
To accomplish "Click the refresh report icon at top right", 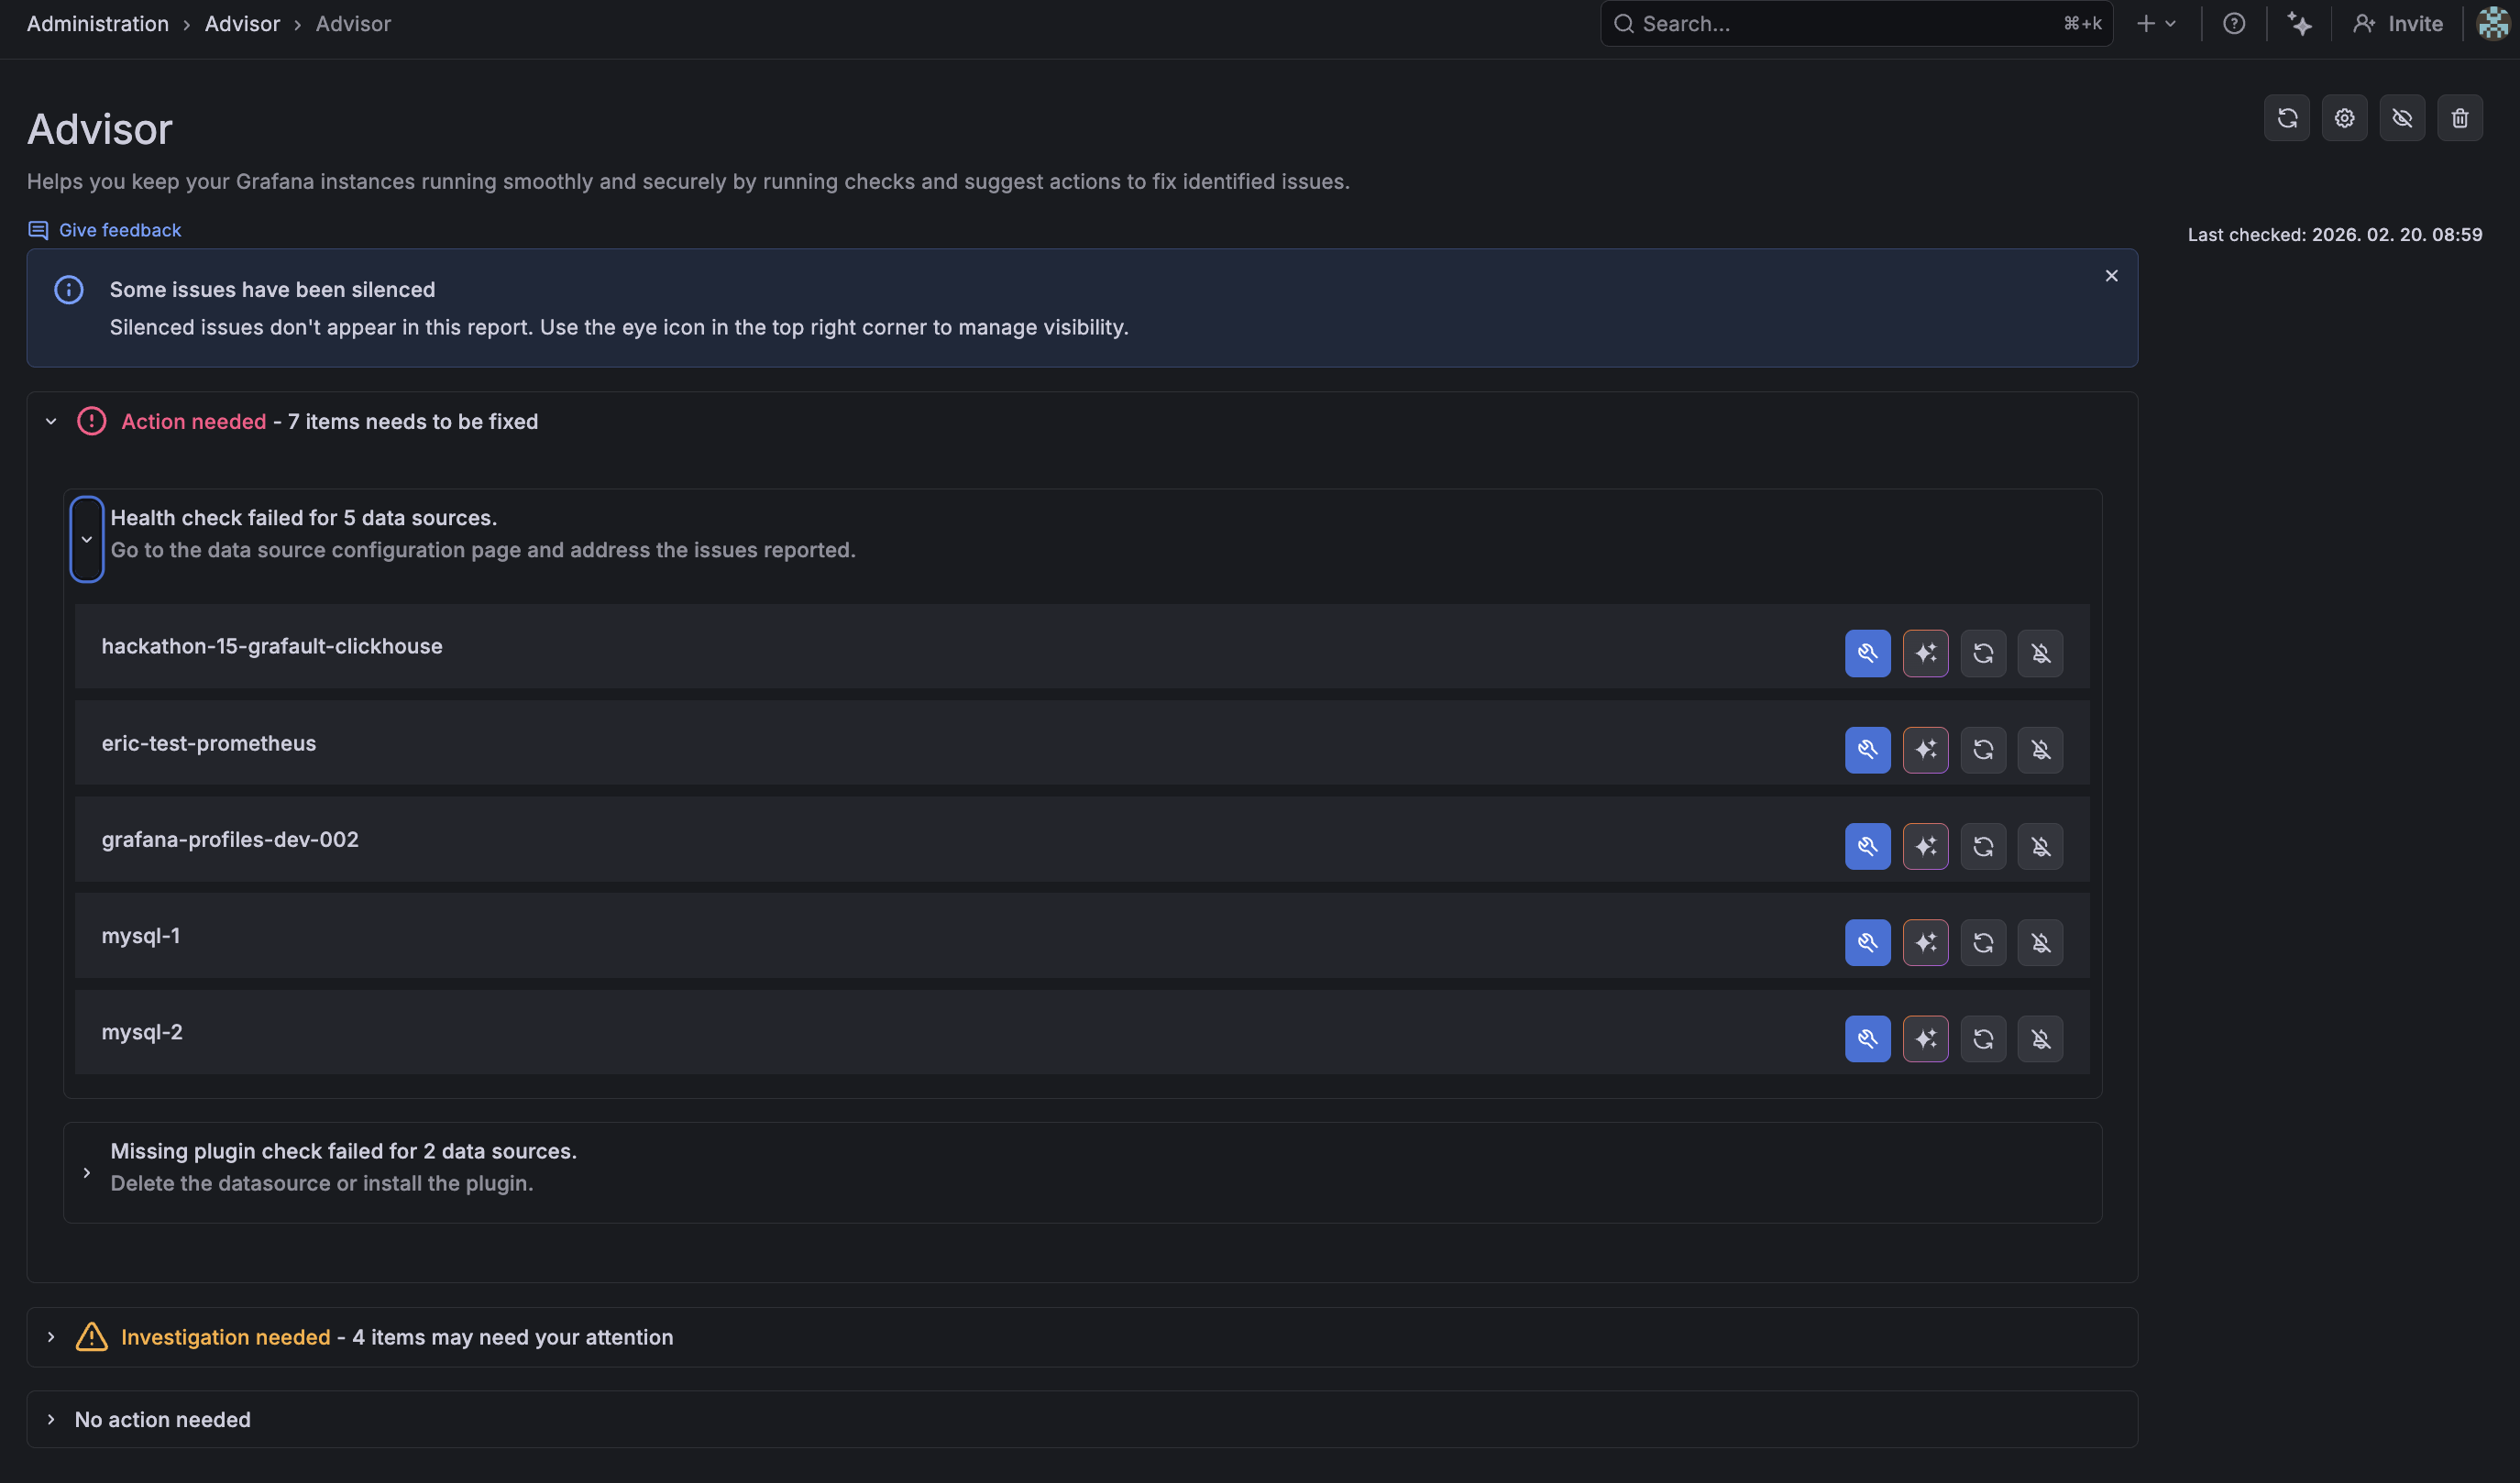I will tap(2286, 118).
